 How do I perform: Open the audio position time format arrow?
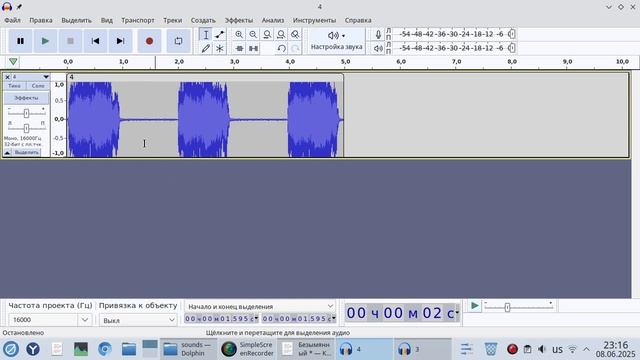point(457,313)
